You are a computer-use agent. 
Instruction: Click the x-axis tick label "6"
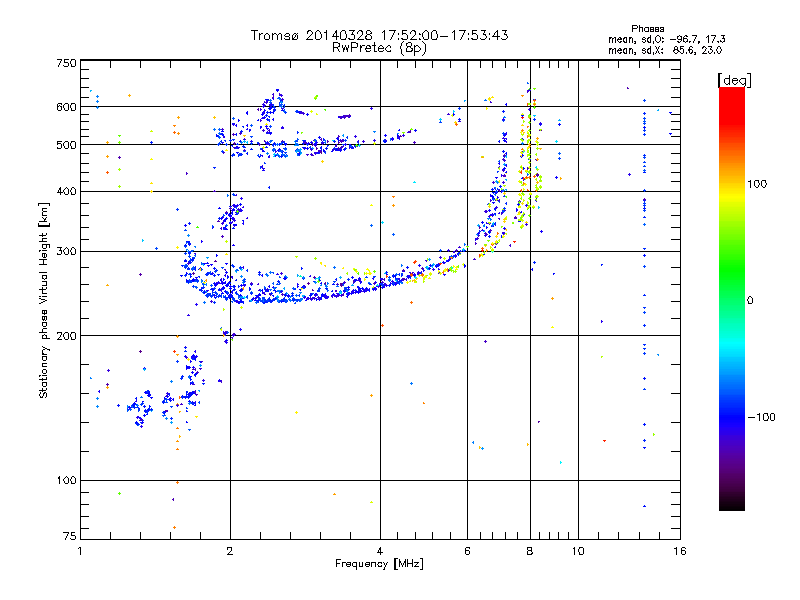[467, 551]
